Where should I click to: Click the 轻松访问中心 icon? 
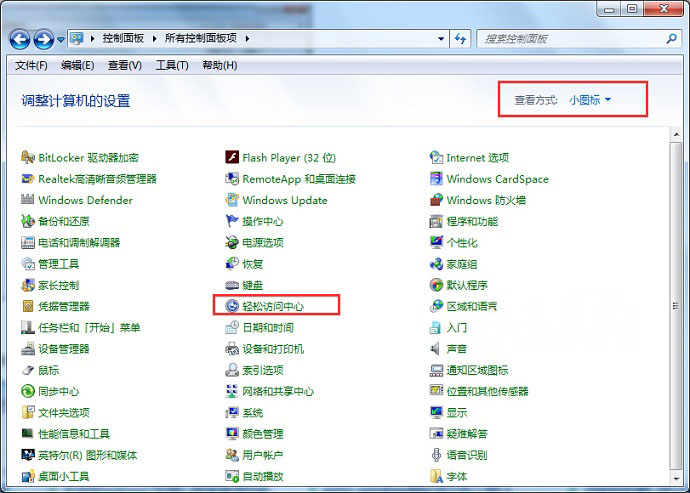coord(232,306)
